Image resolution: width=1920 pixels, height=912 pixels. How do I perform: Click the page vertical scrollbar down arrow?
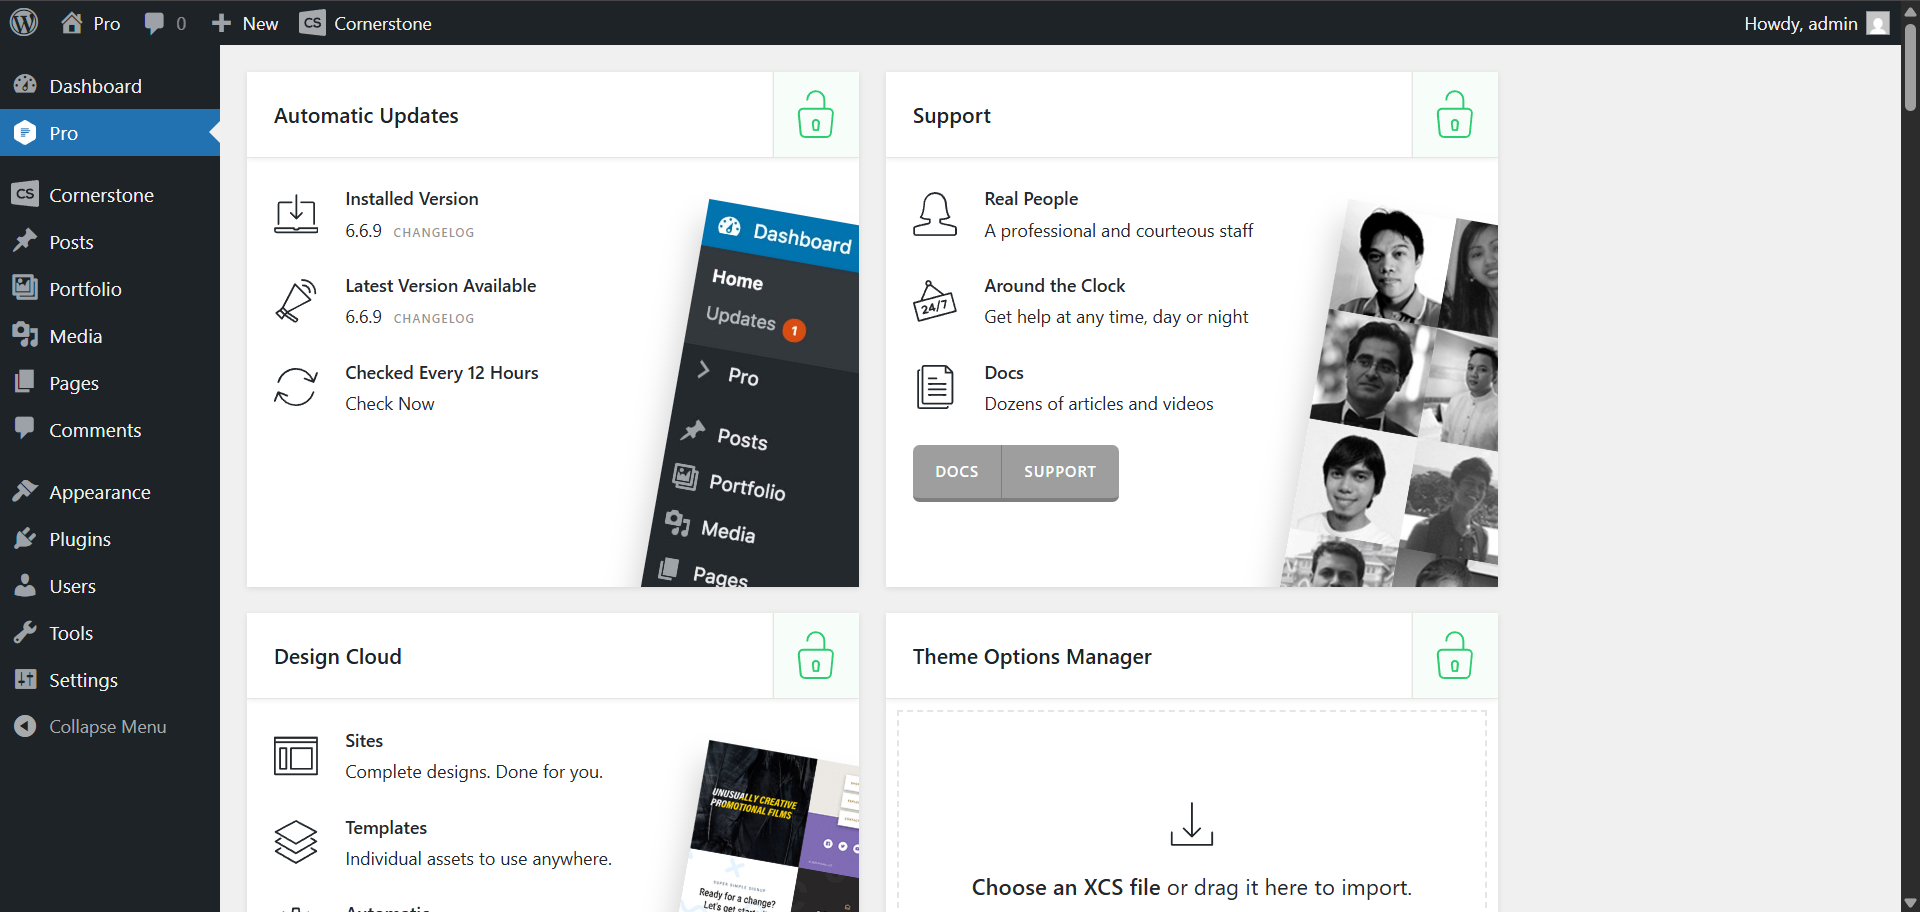click(x=1910, y=902)
